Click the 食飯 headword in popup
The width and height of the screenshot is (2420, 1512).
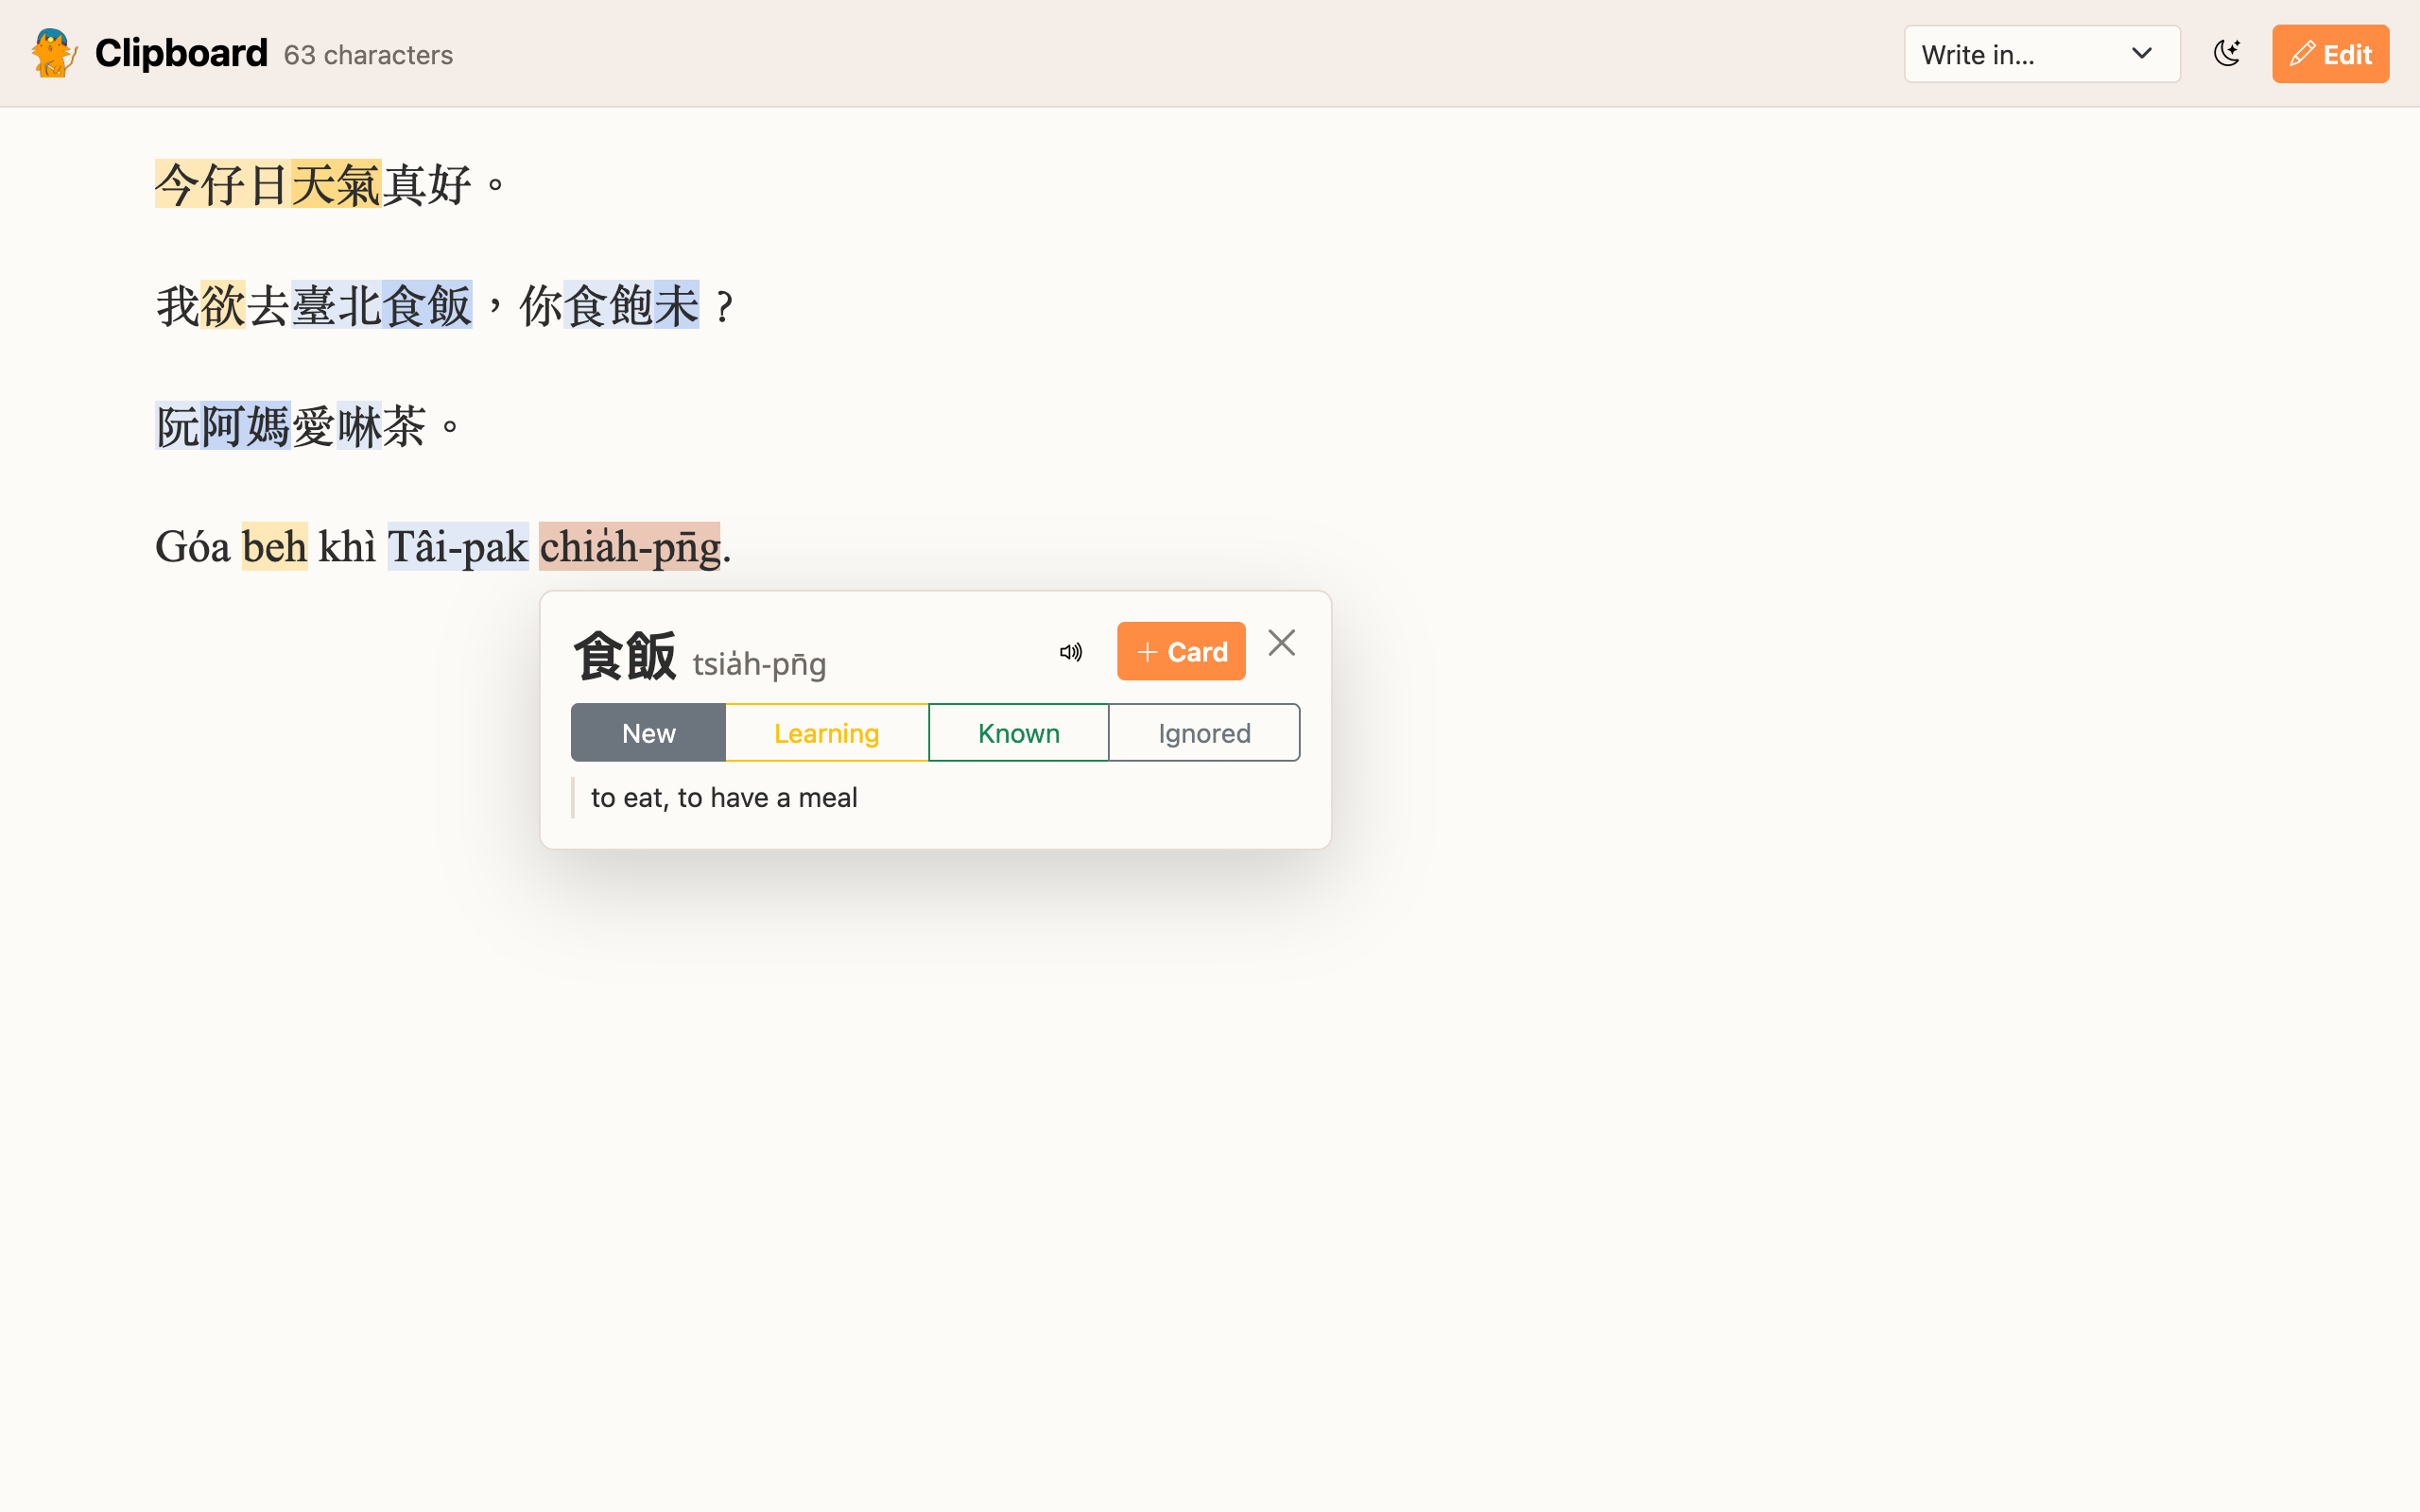click(x=625, y=656)
